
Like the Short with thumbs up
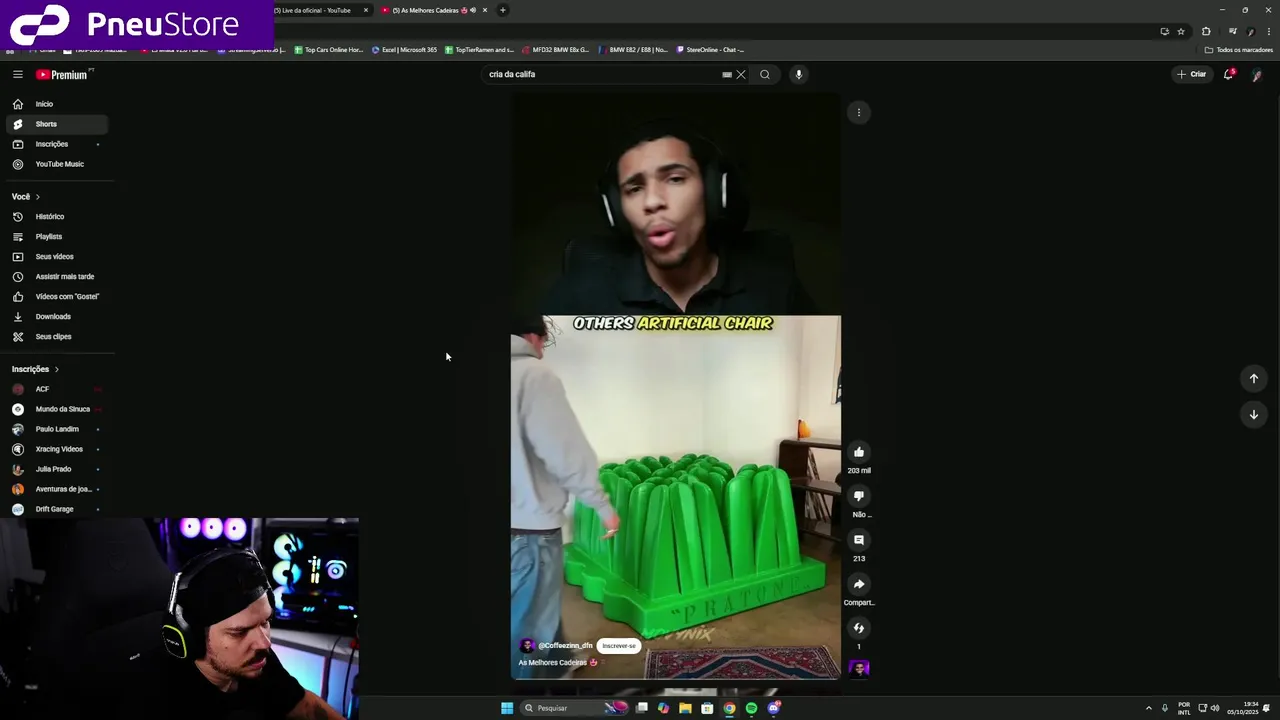point(859,452)
